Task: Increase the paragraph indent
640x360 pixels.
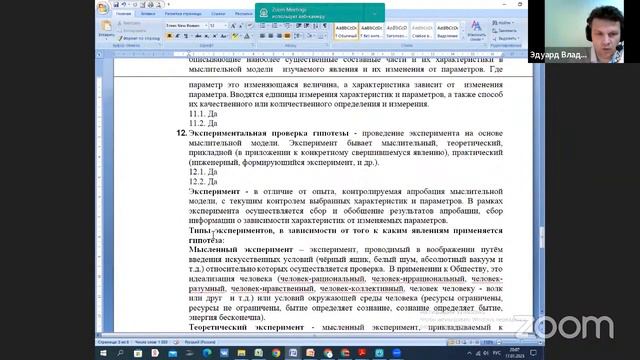Action: pos(307,26)
